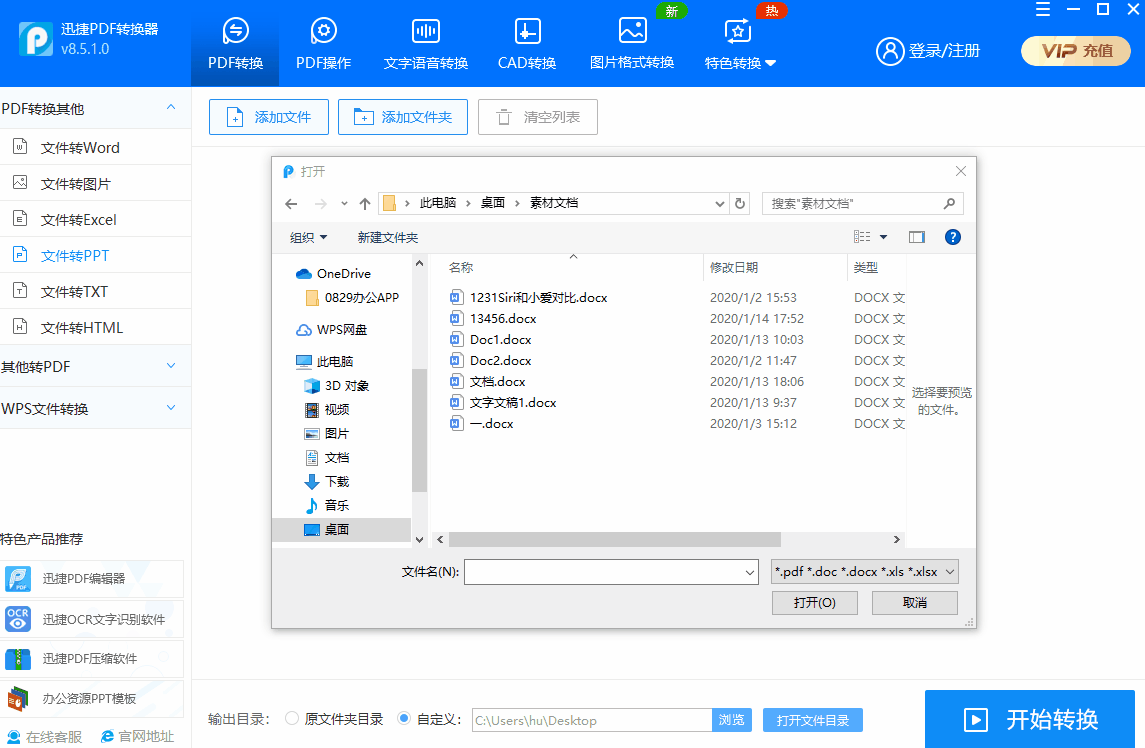Click the 图片格式转换 image icon

(x=632, y=31)
